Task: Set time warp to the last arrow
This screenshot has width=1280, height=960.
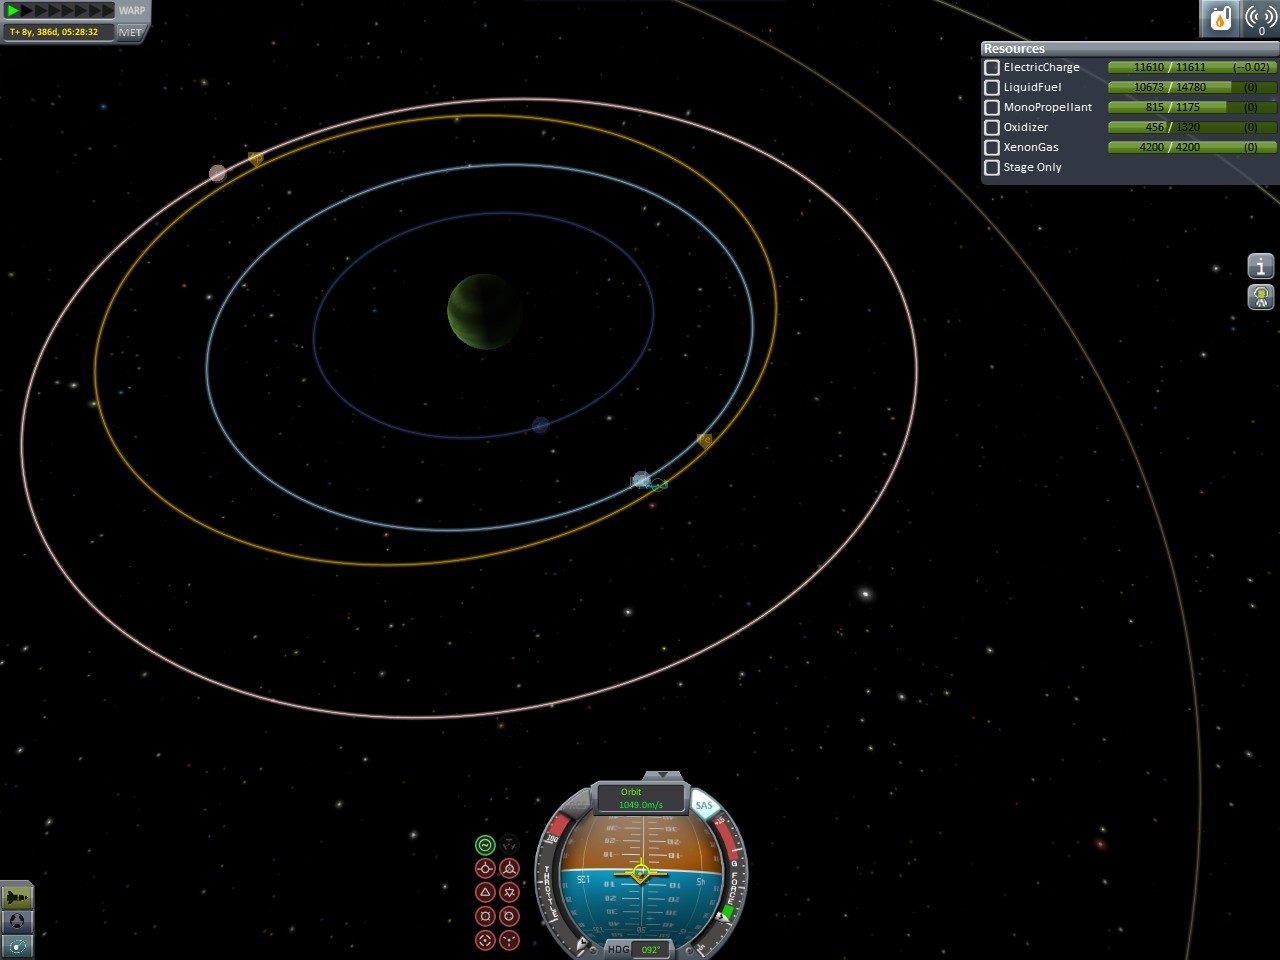Action: (108, 10)
